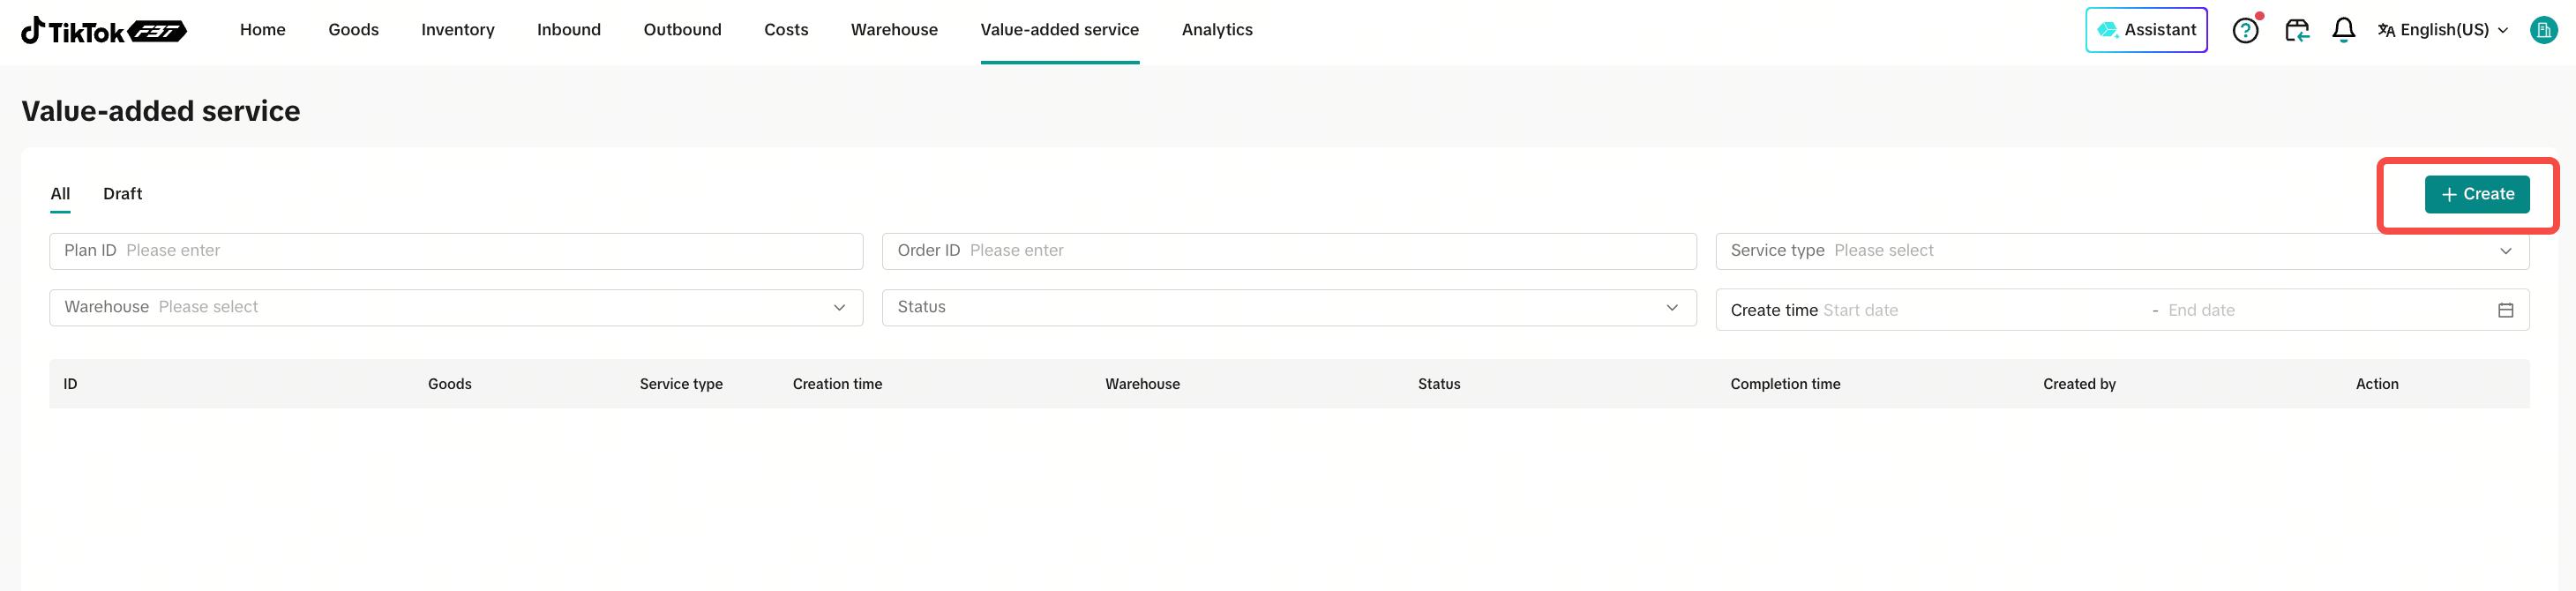The width and height of the screenshot is (2576, 591).
Task: Click the calendar-exchange icon beside the bell
Action: 2297,30
